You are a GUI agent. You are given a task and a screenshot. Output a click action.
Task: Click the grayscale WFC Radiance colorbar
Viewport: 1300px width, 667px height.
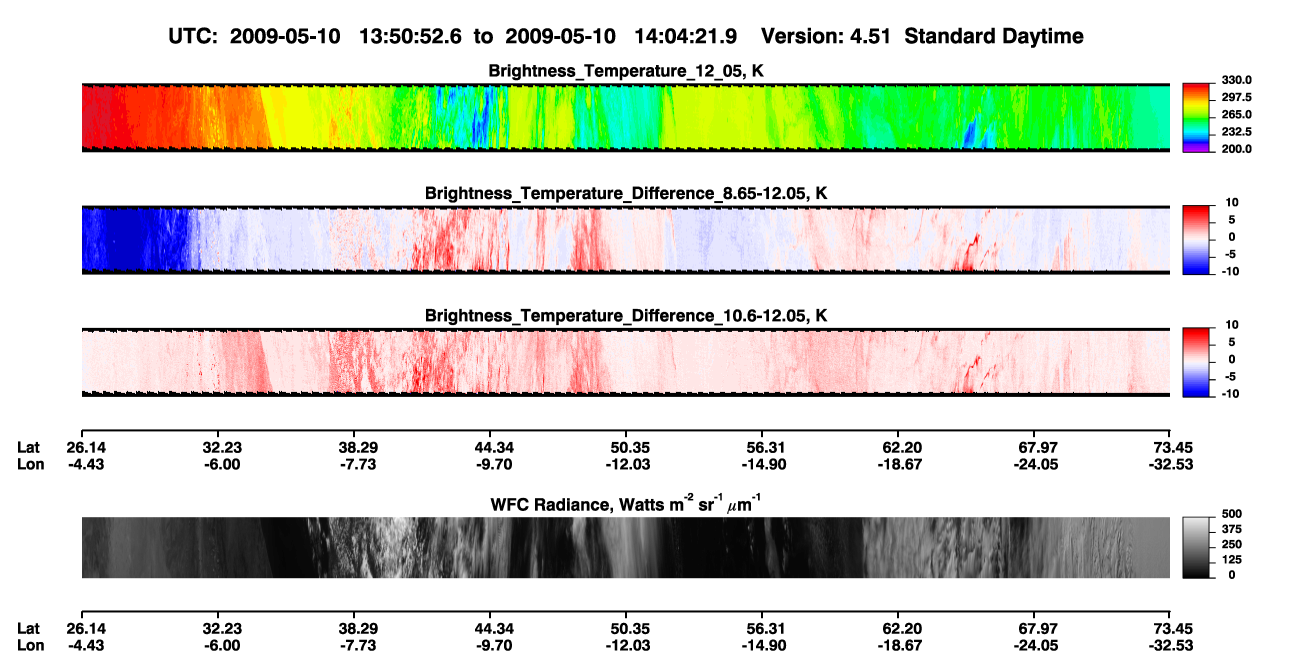click(1197, 547)
